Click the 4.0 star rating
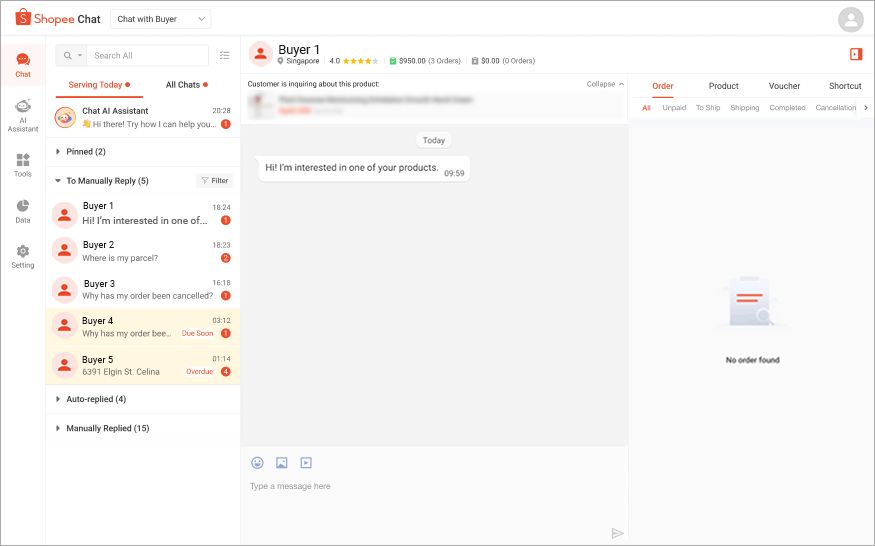The image size is (875, 546). tap(354, 61)
